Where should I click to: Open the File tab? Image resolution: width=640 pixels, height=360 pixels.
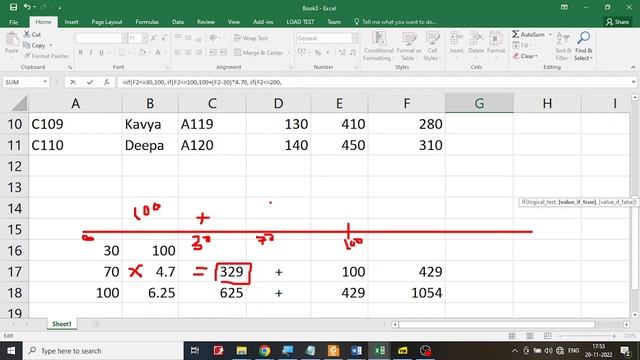tap(13, 22)
